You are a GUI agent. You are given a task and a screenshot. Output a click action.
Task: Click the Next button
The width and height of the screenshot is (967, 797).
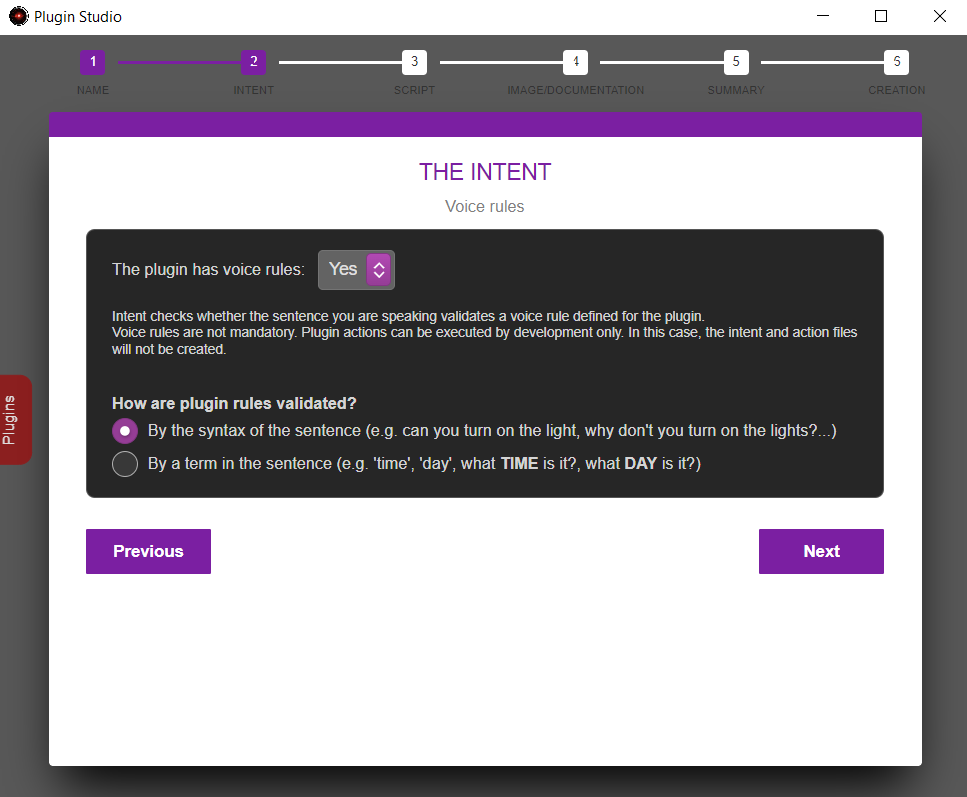821,551
